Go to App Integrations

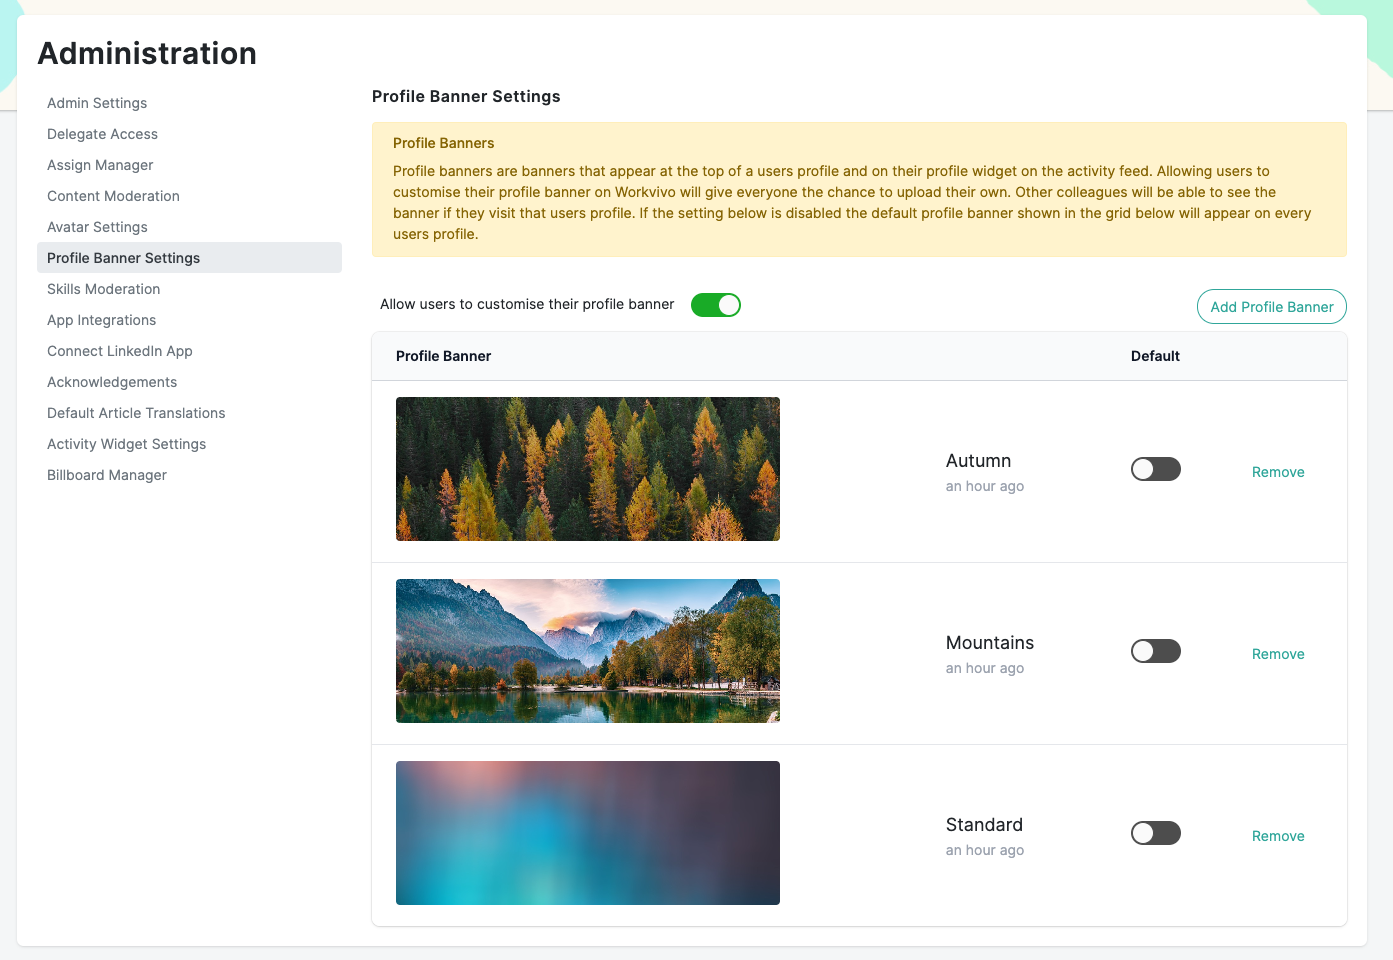click(x=101, y=320)
